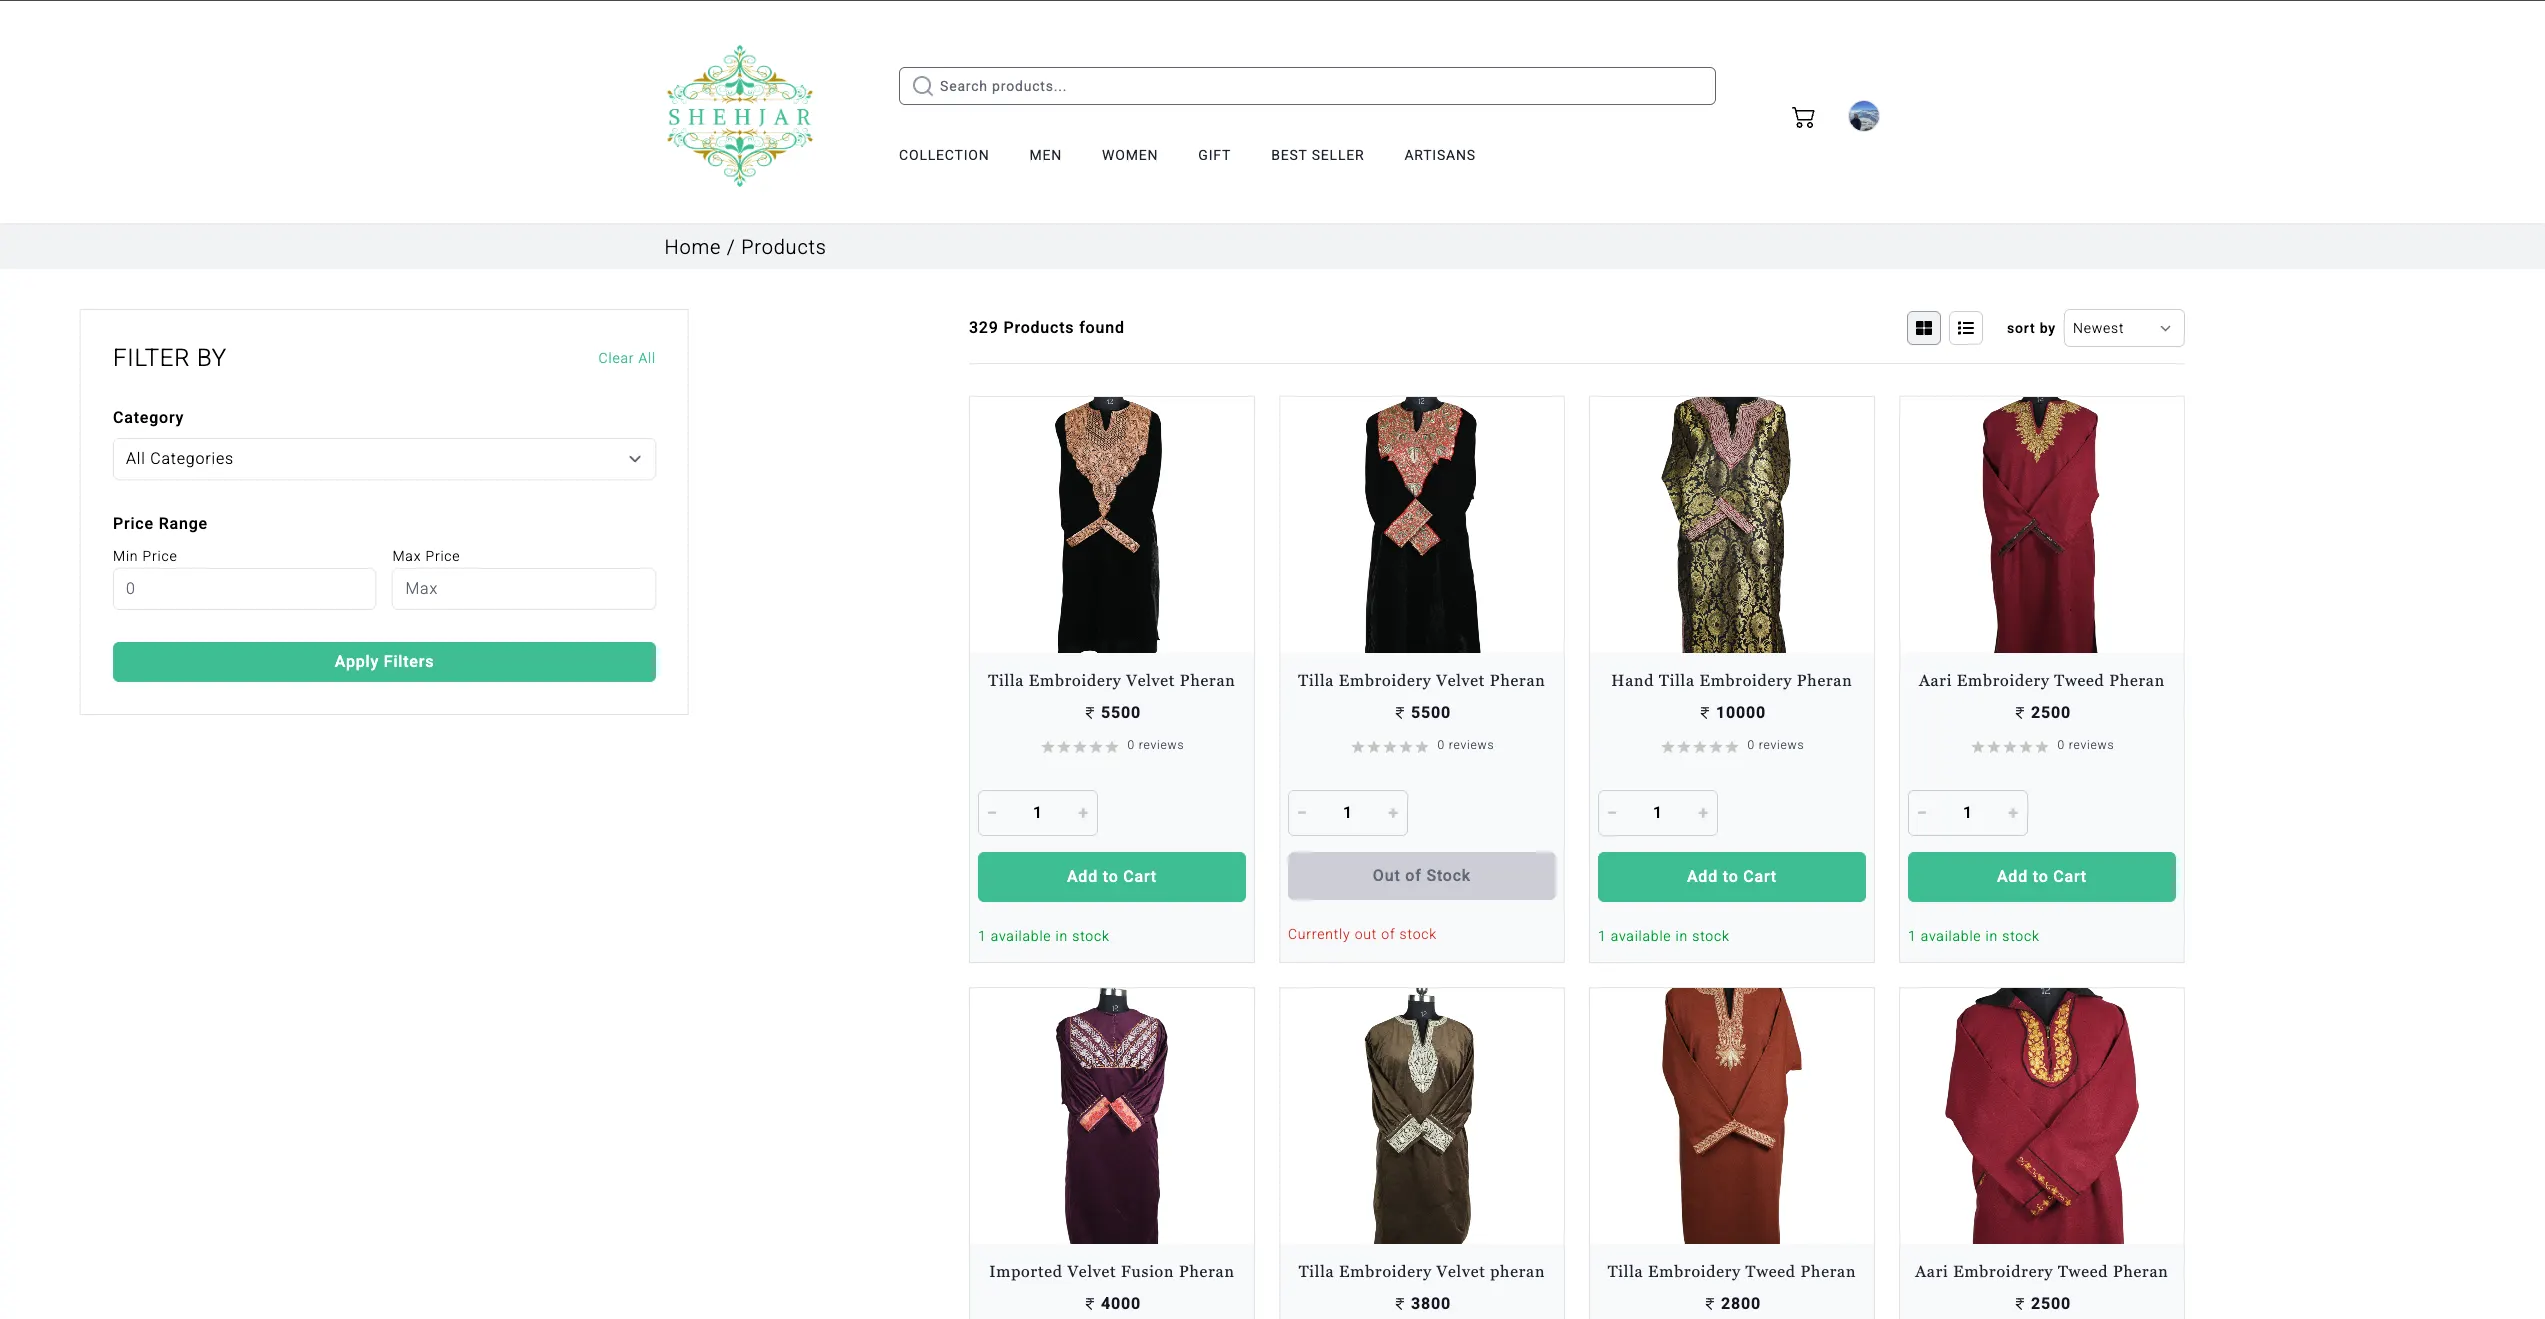Rate Tilla Embroidery Velvet Pheran with stars
2545x1319 pixels.
click(x=1079, y=746)
